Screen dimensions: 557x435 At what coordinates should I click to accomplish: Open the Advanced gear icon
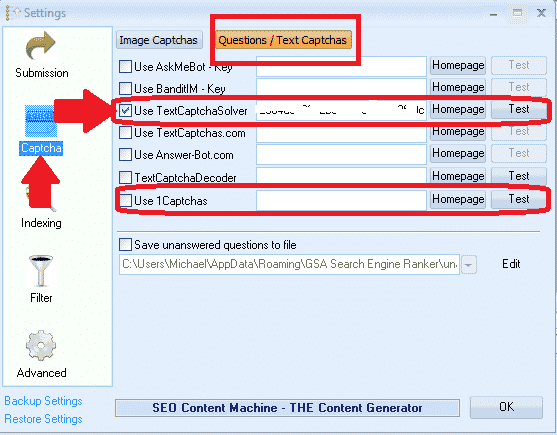pyautogui.click(x=41, y=346)
